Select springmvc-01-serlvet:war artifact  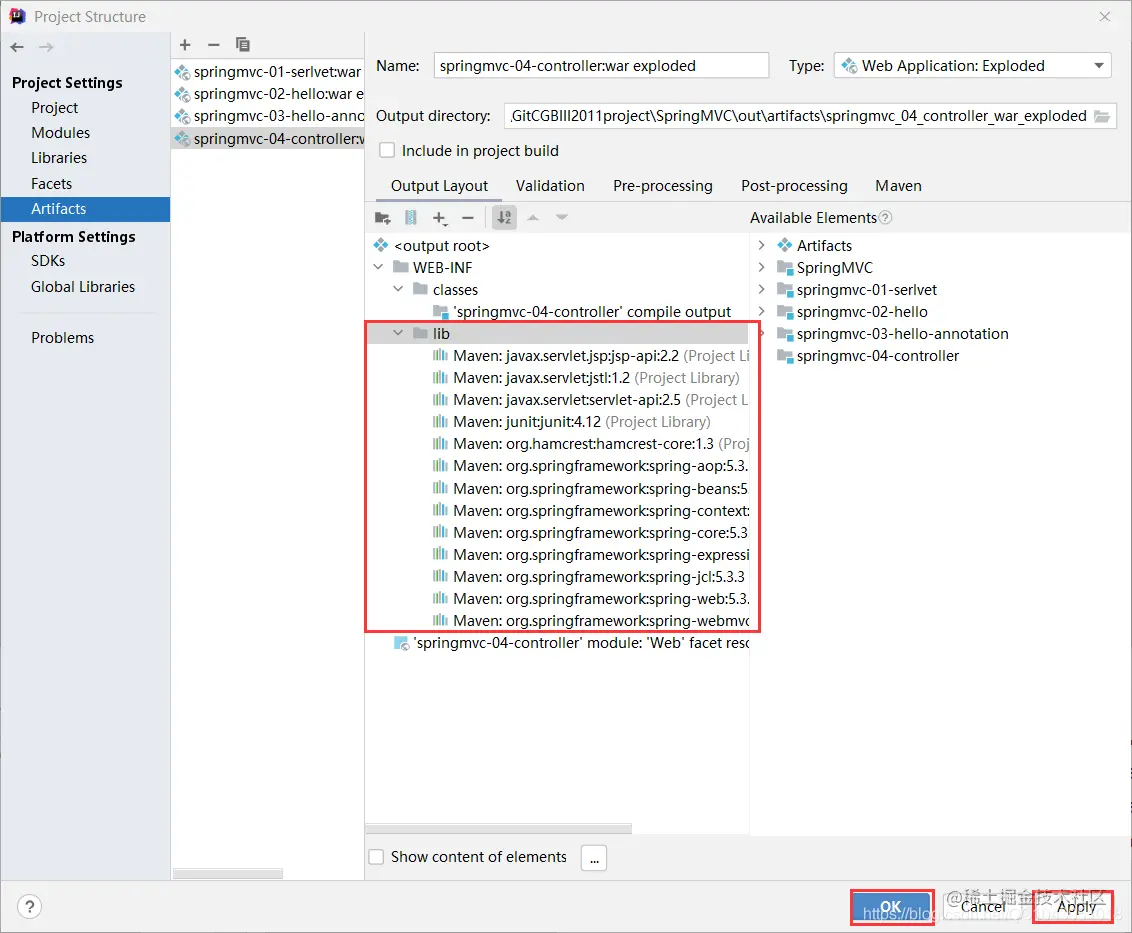[268, 72]
